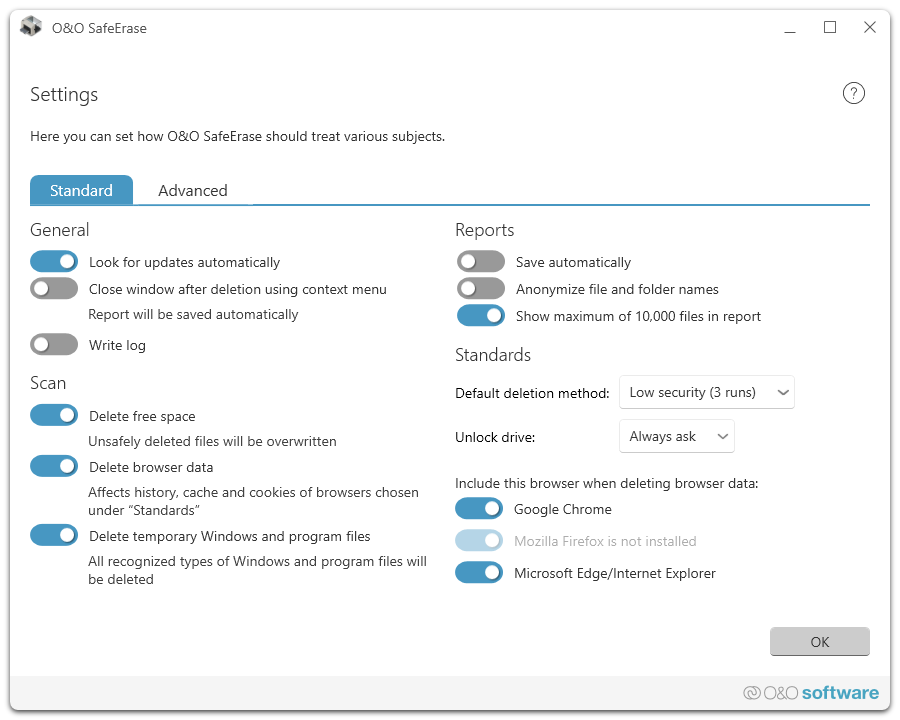Enable Close window after deletion toggle
The image size is (900, 720).
pyautogui.click(x=54, y=289)
